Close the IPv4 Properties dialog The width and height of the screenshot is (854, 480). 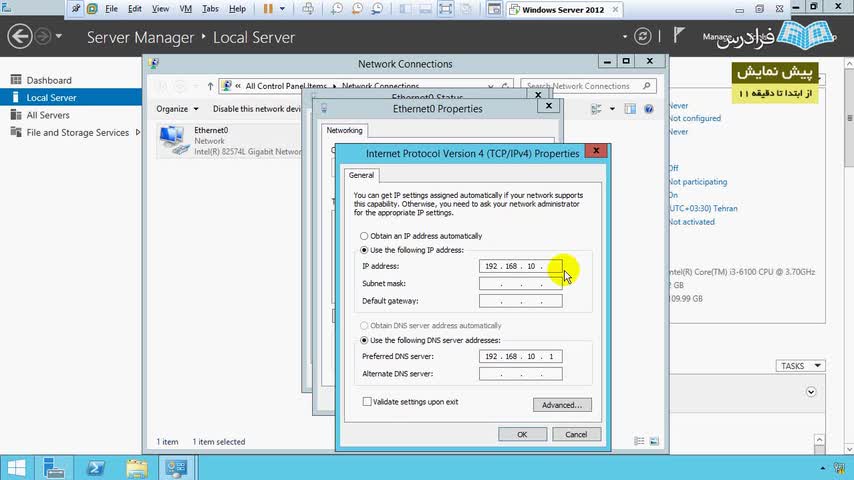[596, 151]
